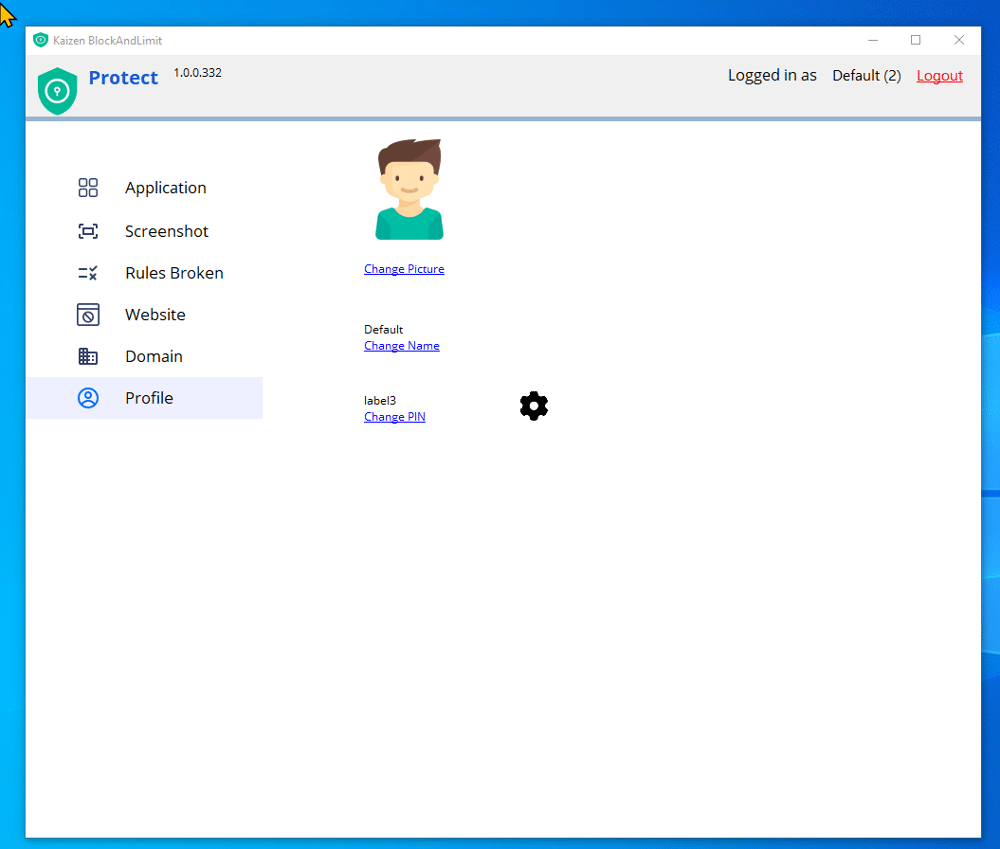
Task: Click the Website block icon in sidebar
Action: (x=88, y=315)
